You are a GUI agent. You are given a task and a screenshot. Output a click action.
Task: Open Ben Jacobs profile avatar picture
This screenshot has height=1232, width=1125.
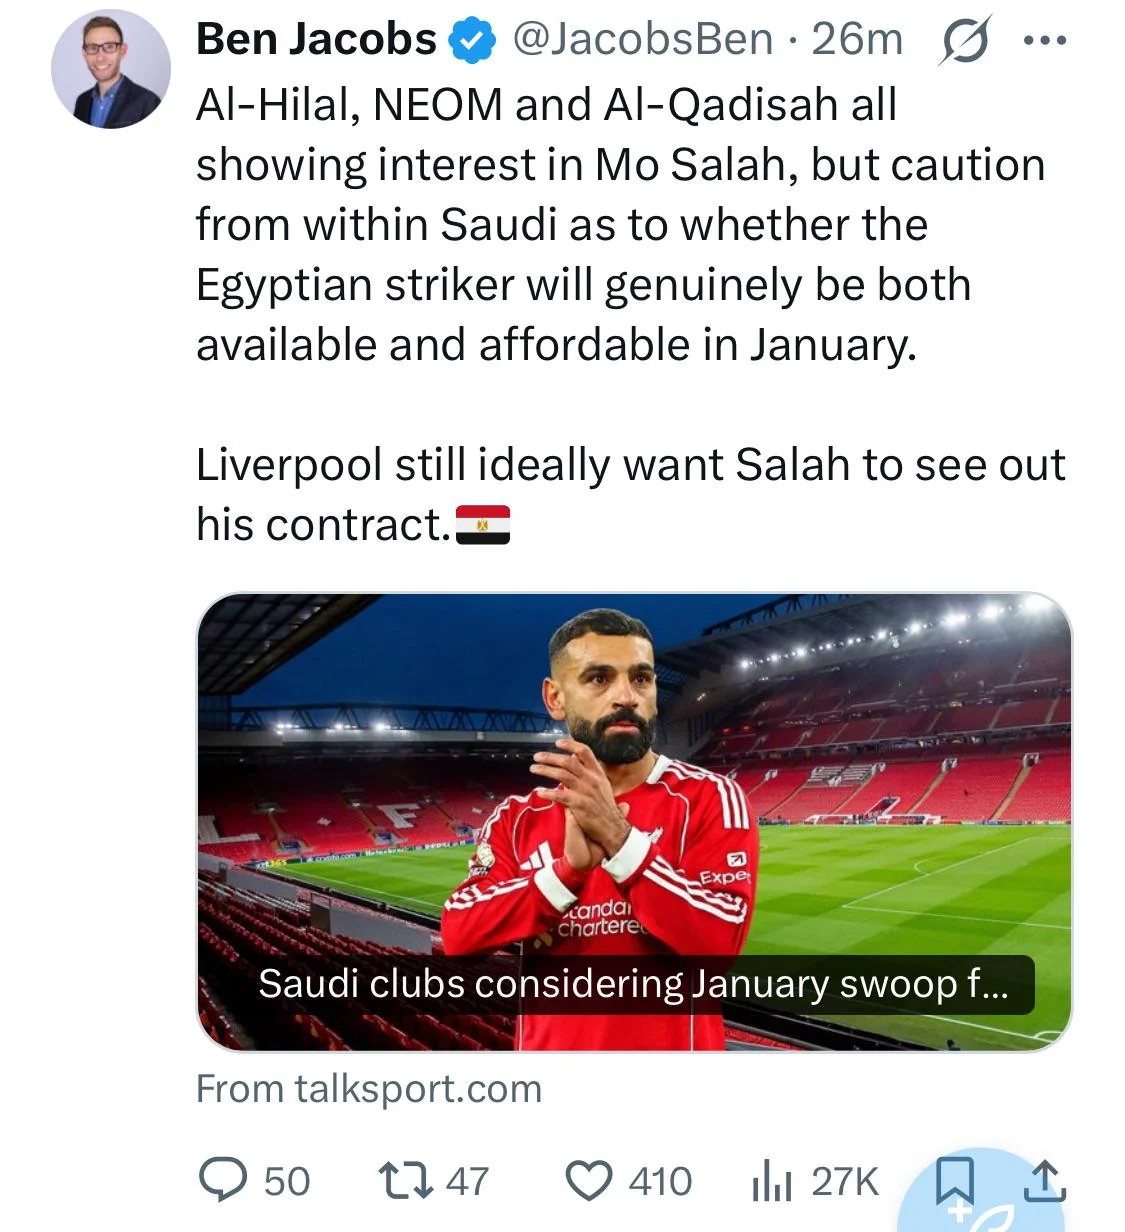coord(110,69)
